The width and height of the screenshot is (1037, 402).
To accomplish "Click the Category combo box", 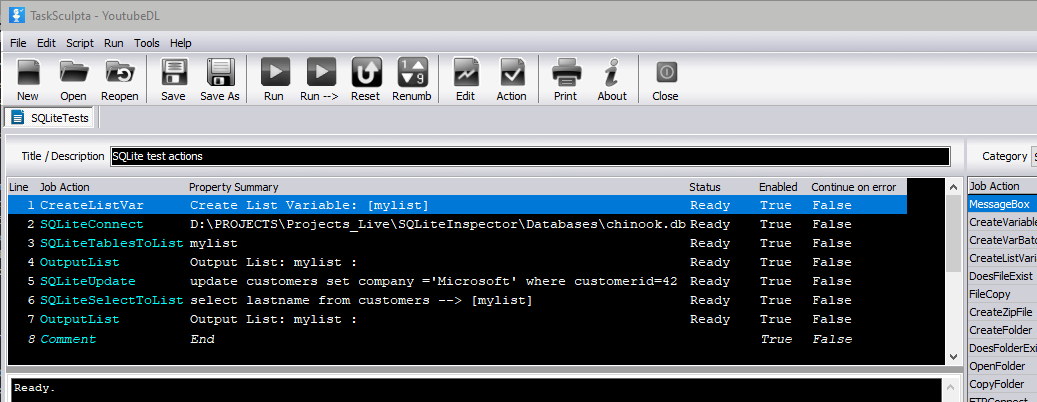I will (1033, 157).
